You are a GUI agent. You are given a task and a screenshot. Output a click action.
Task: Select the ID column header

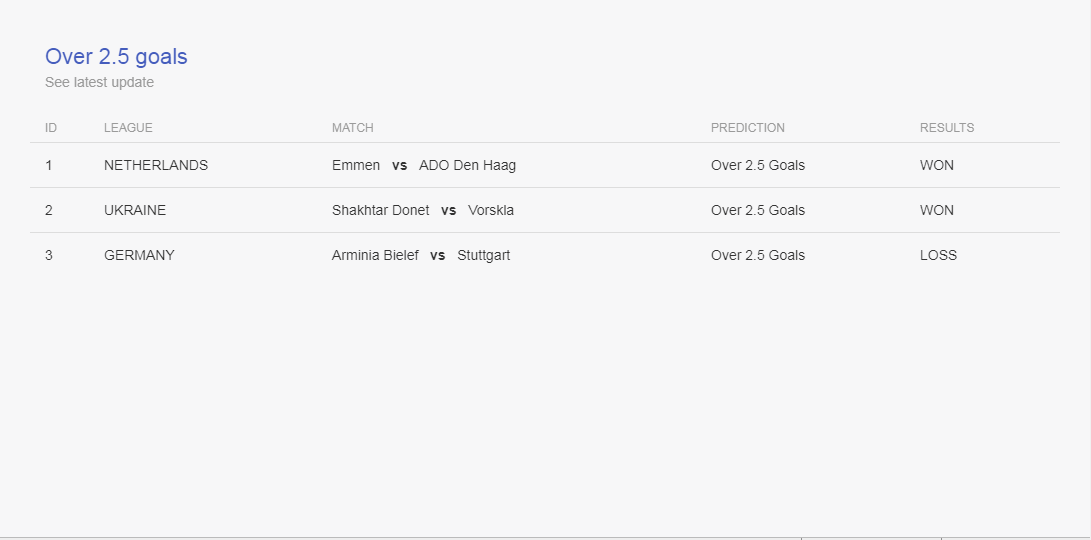(x=51, y=128)
